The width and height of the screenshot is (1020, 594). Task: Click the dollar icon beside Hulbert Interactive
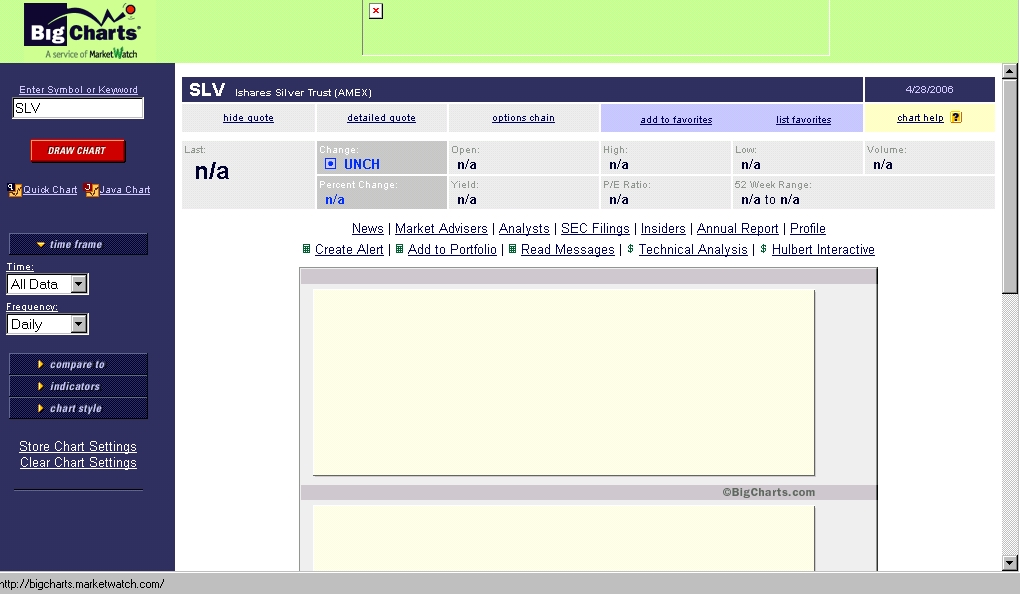pyautogui.click(x=763, y=249)
